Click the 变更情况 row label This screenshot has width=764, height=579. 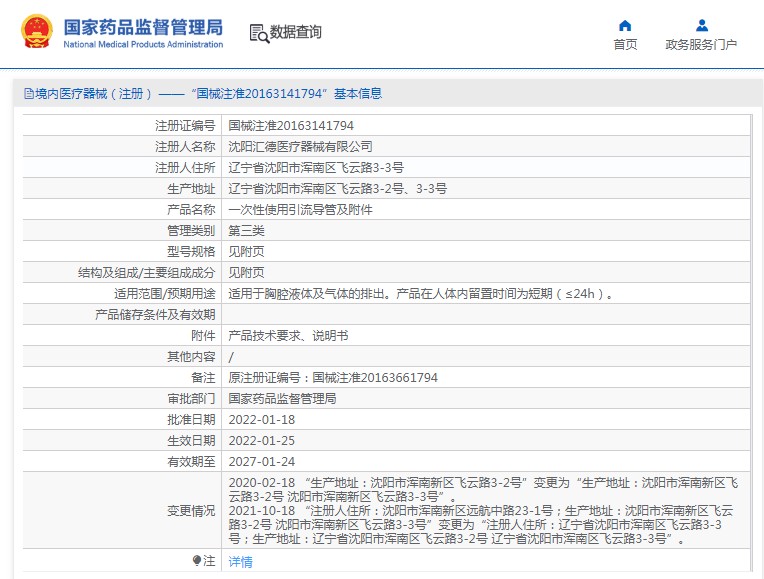(191, 511)
